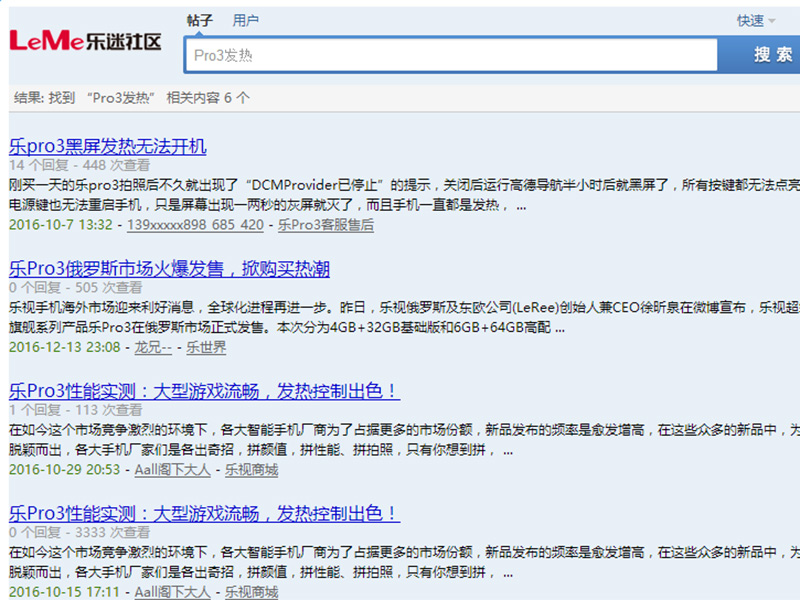Screen dimensions: 800x600
Task: Open the 乐Pro3客服售后 forum section
Action: (326, 224)
